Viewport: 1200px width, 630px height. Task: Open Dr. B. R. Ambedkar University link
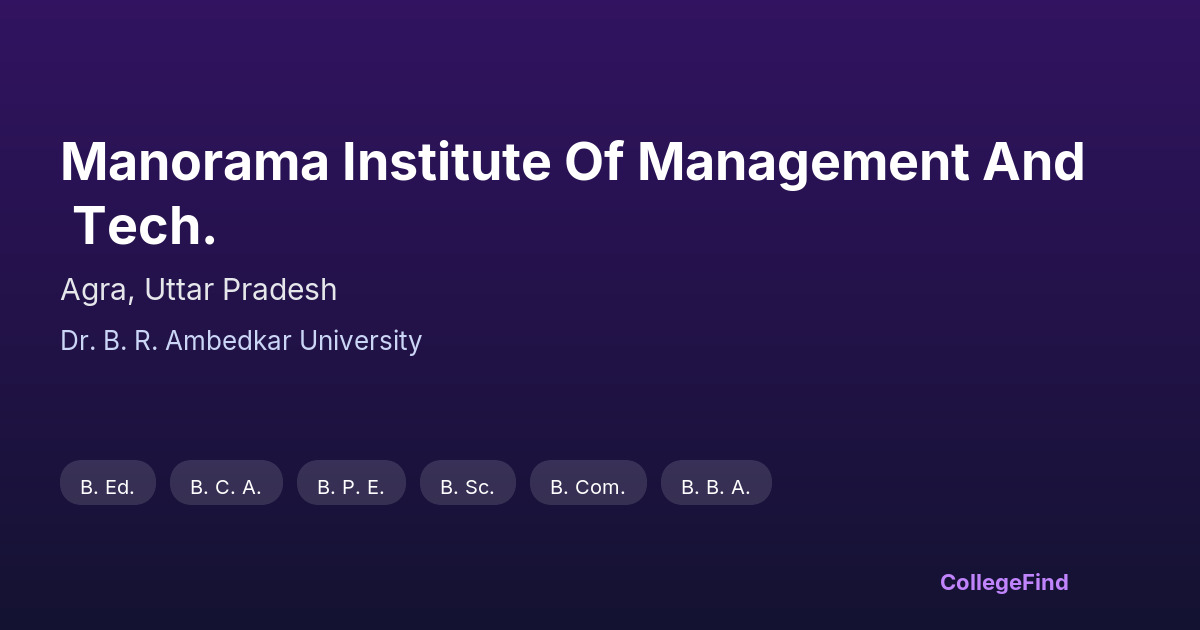coord(241,341)
